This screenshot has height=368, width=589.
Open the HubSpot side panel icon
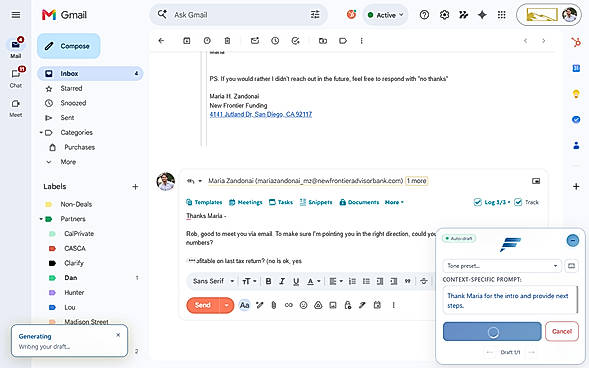tap(576, 42)
